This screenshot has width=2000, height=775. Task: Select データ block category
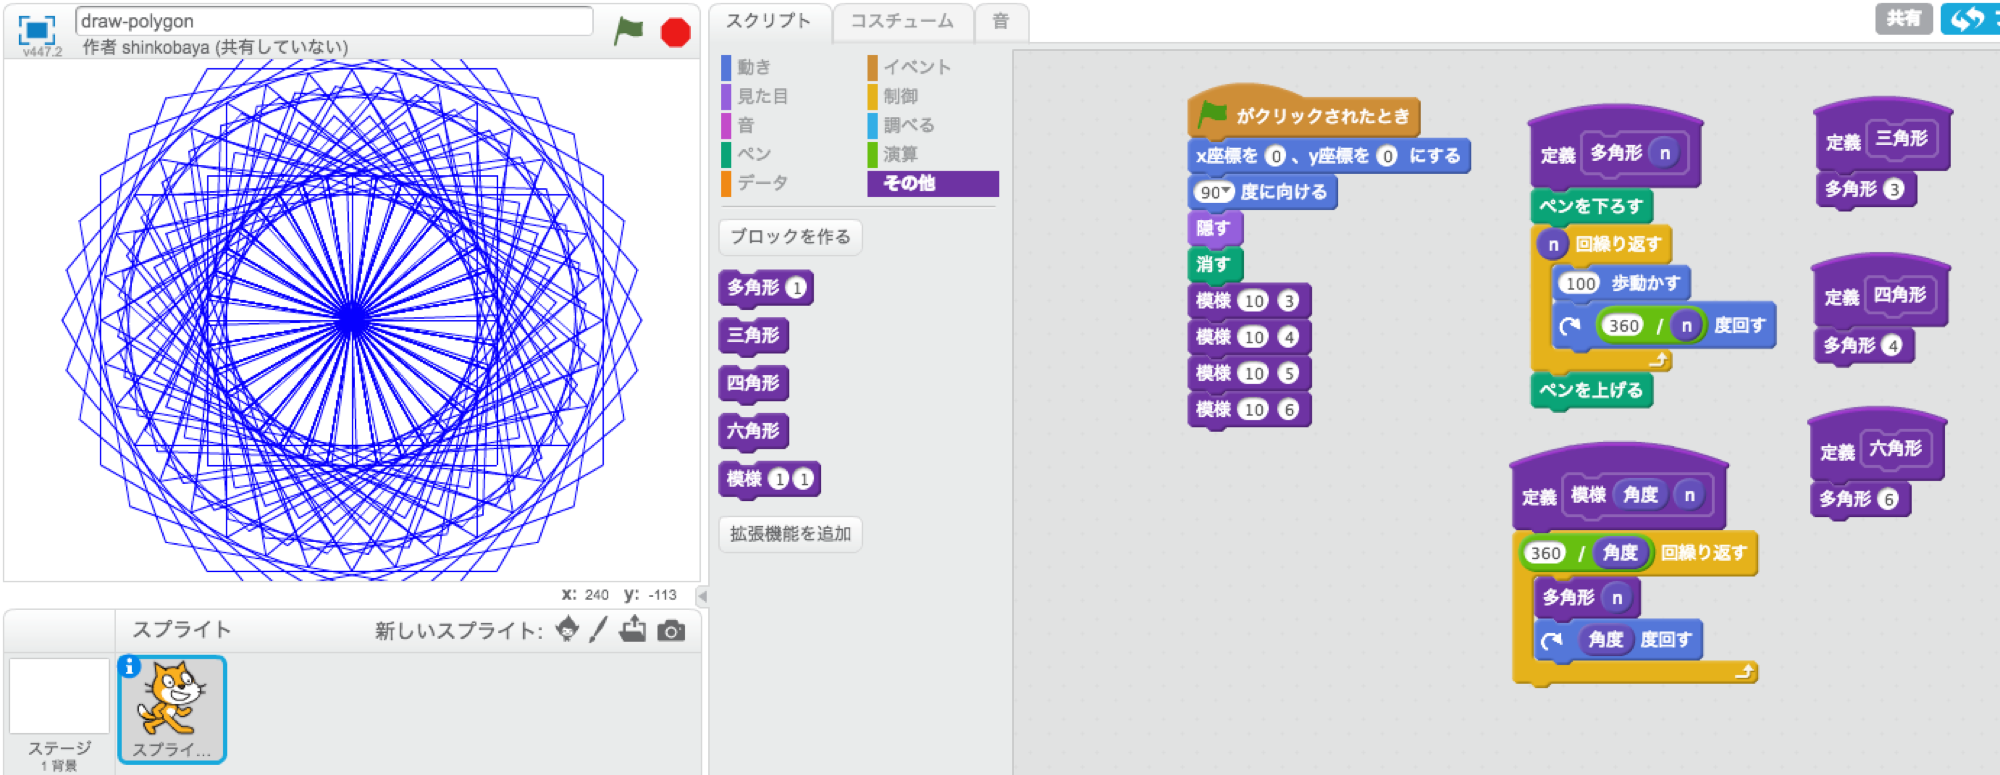tap(762, 183)
